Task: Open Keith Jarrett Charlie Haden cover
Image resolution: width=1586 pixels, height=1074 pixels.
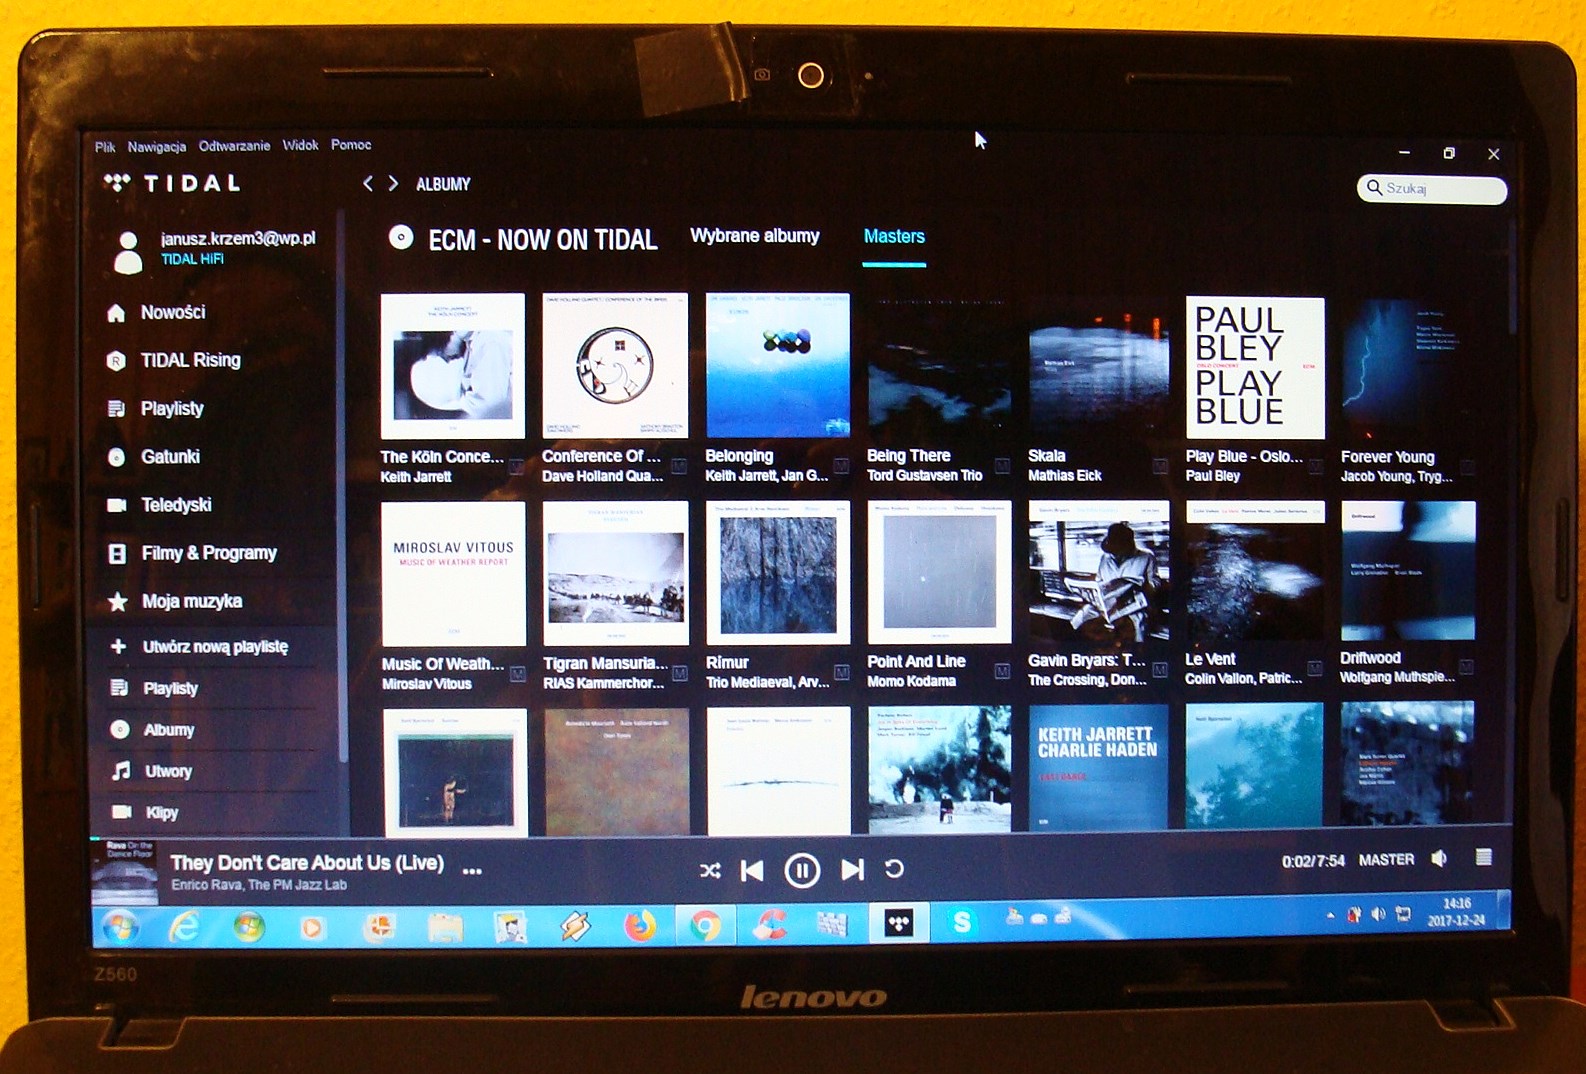Action: point(1099,767)
